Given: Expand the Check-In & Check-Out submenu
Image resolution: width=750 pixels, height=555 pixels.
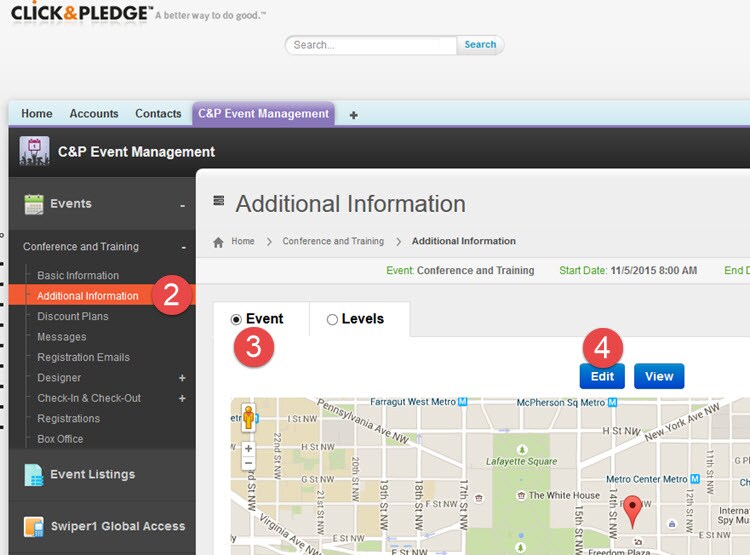Looking at the screenshot, I should pyautogui.click(x=182, y=398).
